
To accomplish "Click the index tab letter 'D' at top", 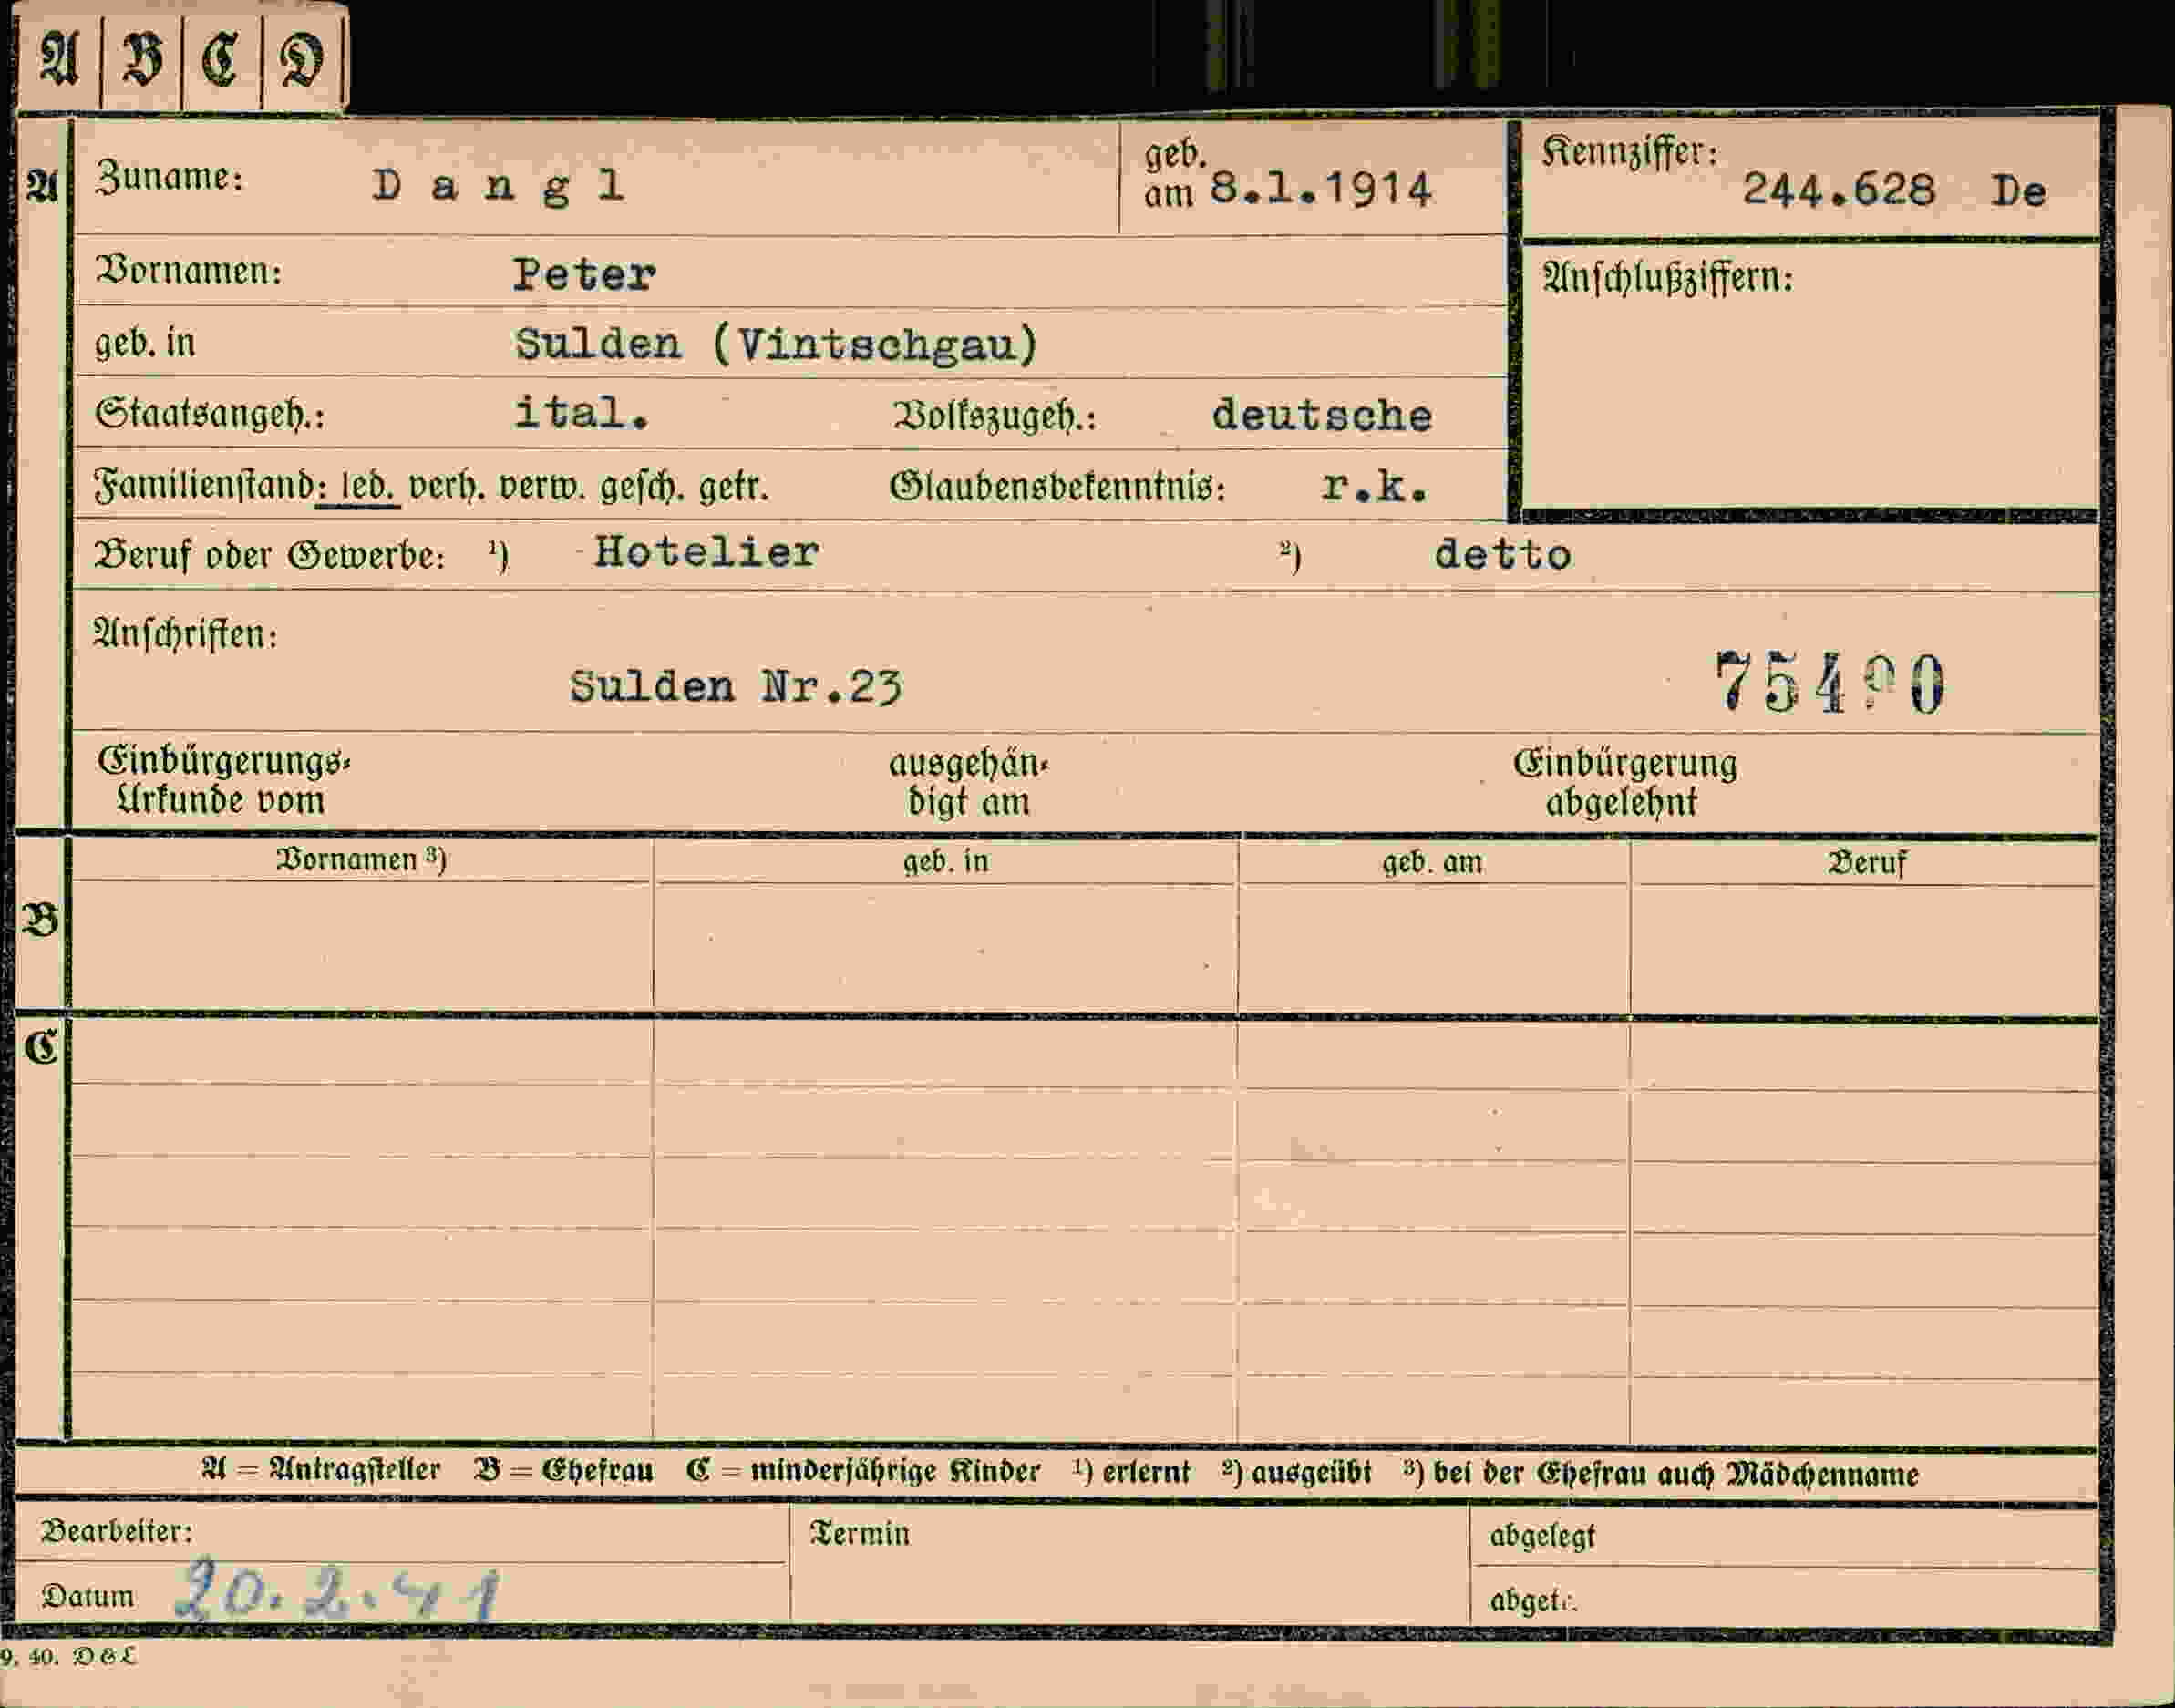I will coord(302,60).
